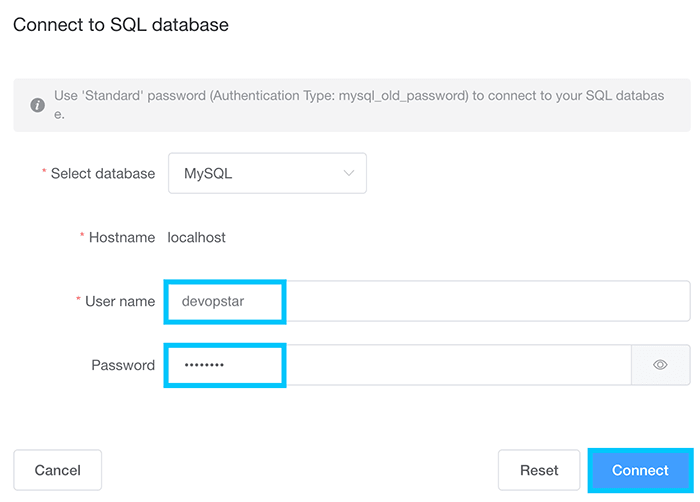Click the red asterisk beside Select database
Viewport: 700px width, 502px height.
pyautogui.click(x=44, y=173)
